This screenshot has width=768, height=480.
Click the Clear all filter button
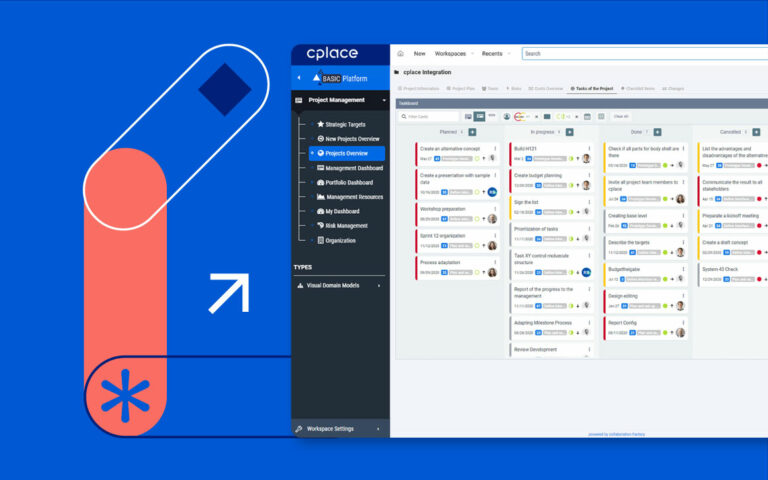[620, 117]
